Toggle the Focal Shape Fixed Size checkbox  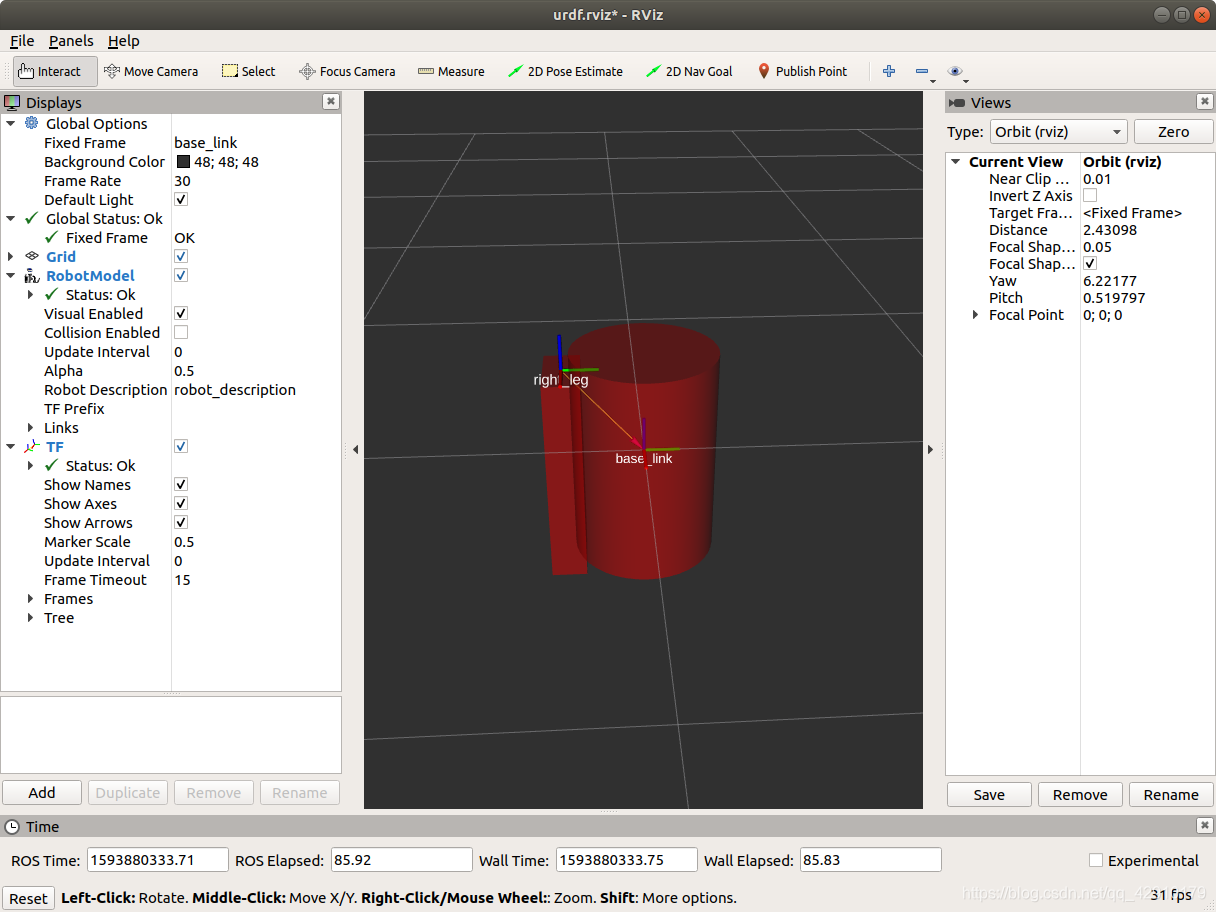(x=1090, y=263)
